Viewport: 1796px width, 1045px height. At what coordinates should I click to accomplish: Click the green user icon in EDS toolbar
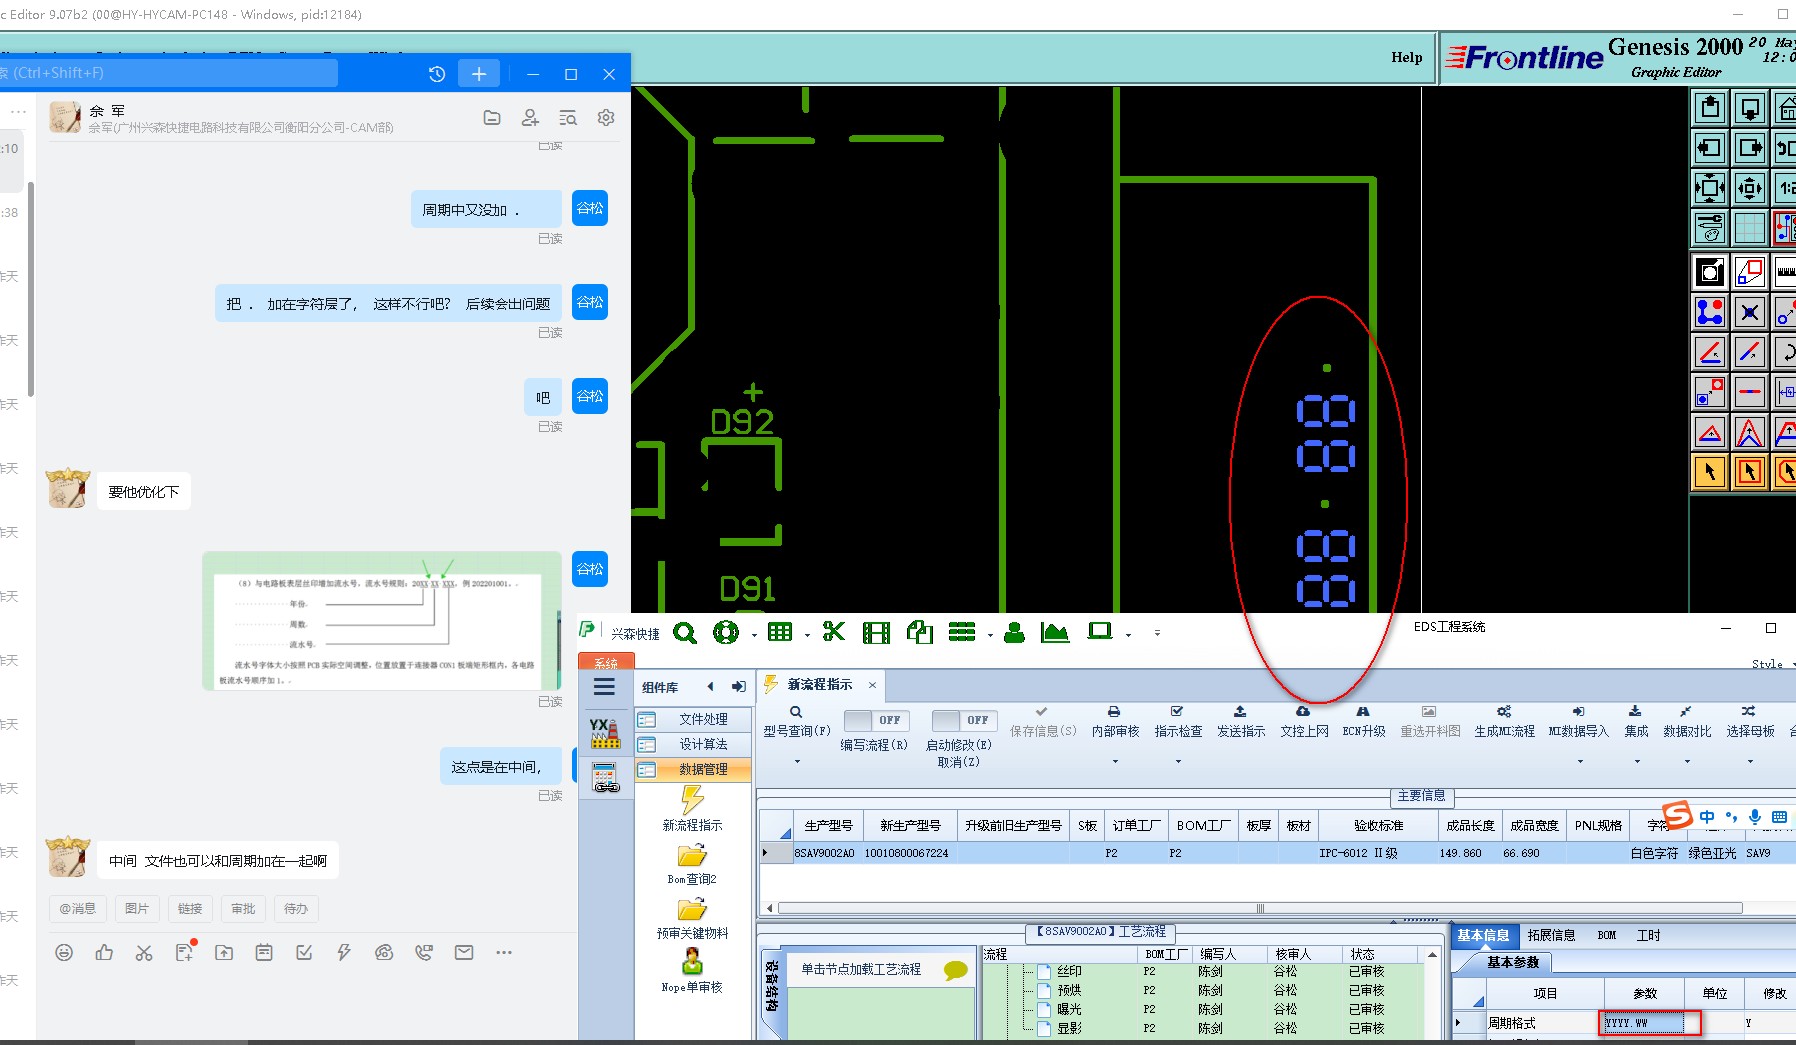tap(1014, 632)
